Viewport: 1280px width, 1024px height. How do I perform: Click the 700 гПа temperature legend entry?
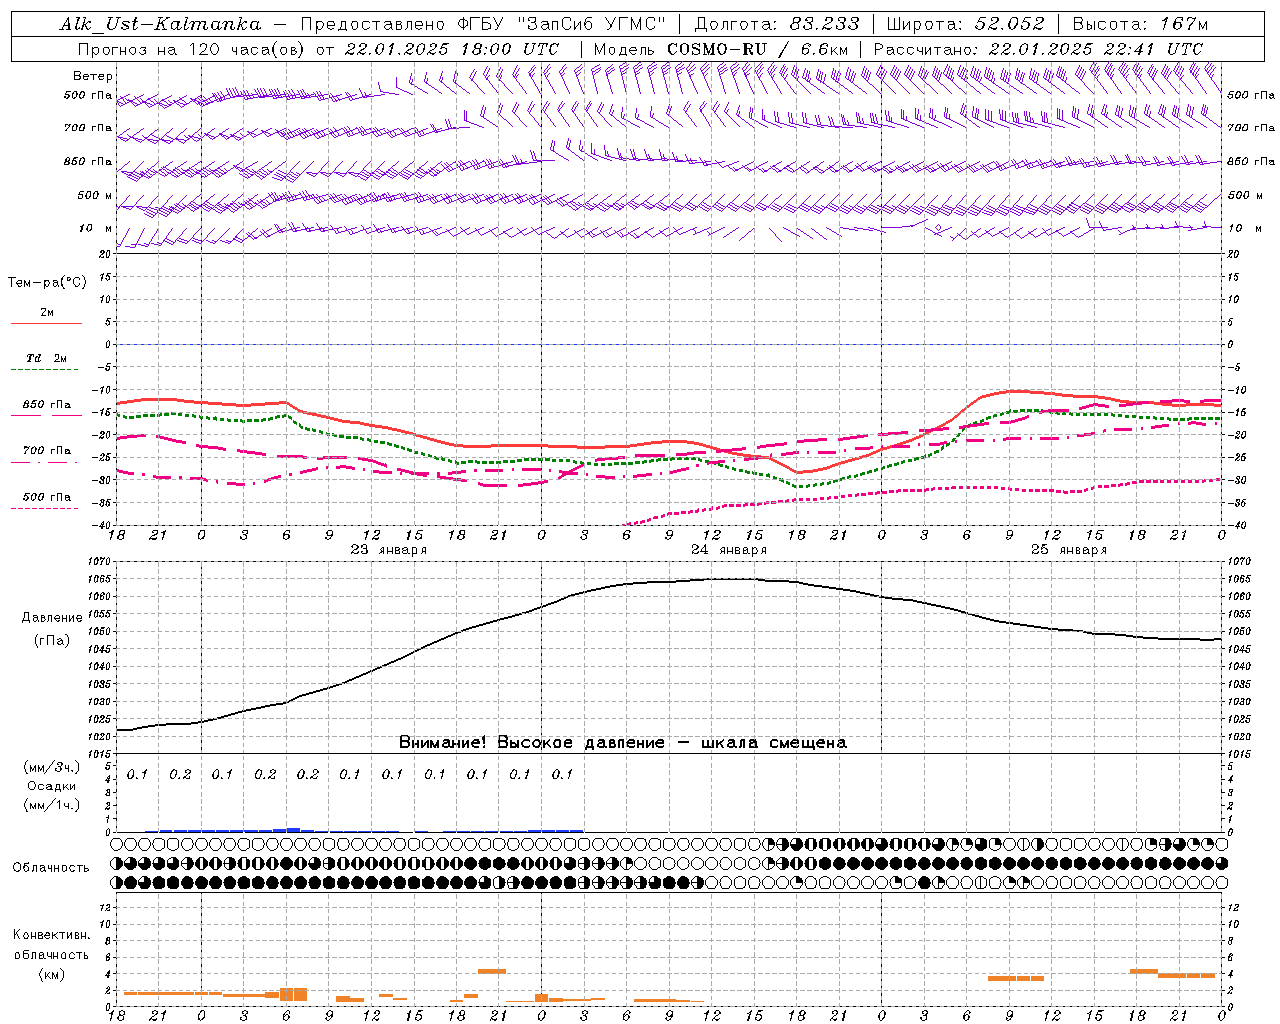(x=47, y=451)
